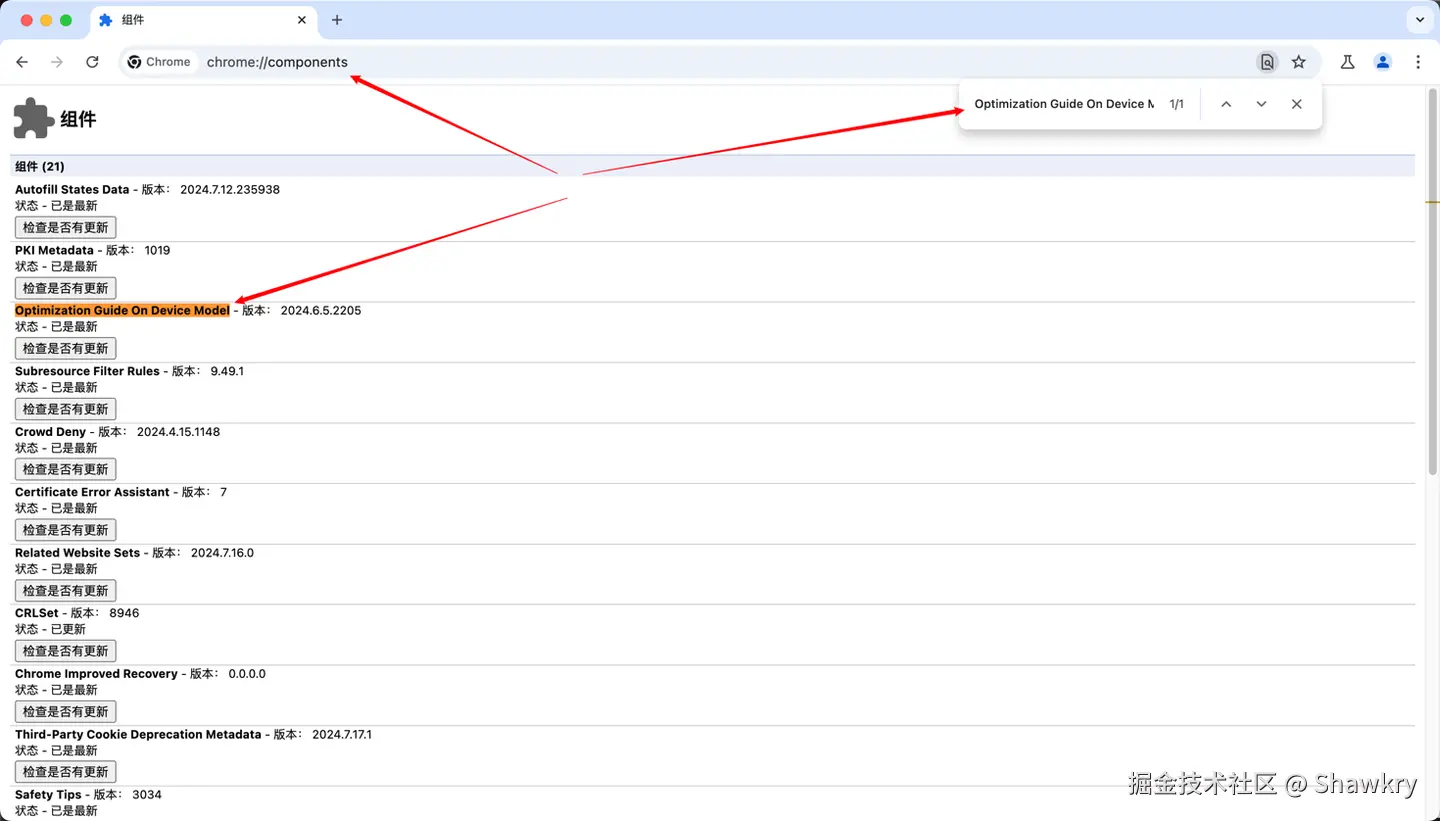1440x821 pixels.
Task: Click the CRLSet version 8946
Action: [x=124, y=613]
